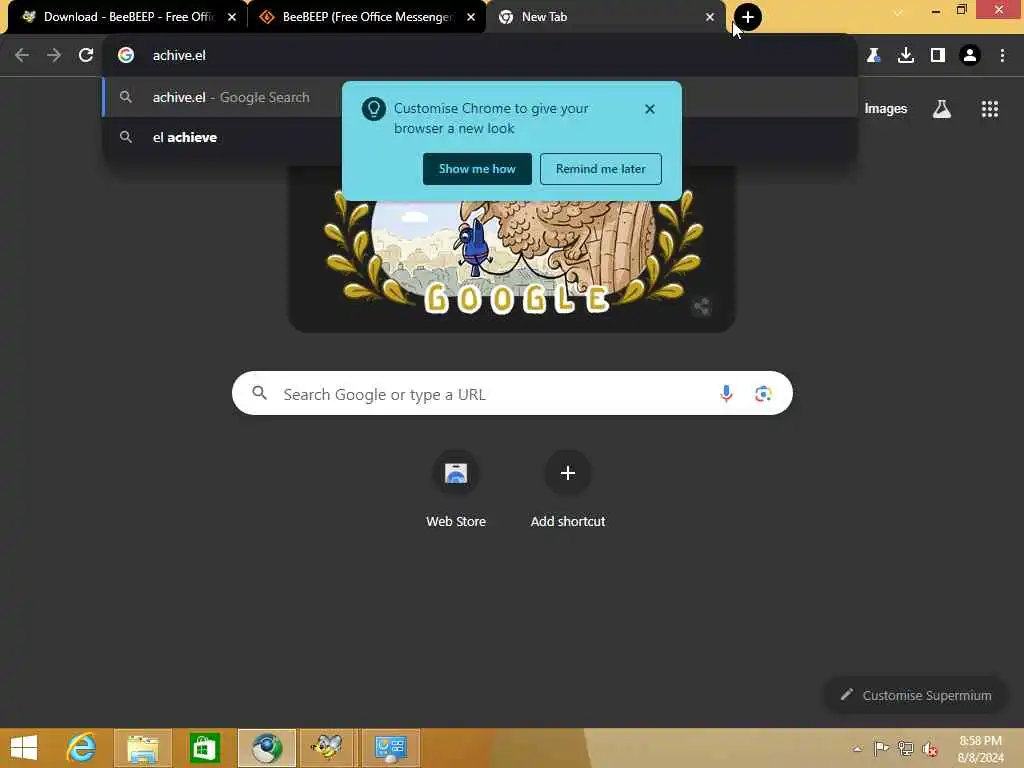Toggle the side panel icon
Screen dimensions: 1024x768
938,56
